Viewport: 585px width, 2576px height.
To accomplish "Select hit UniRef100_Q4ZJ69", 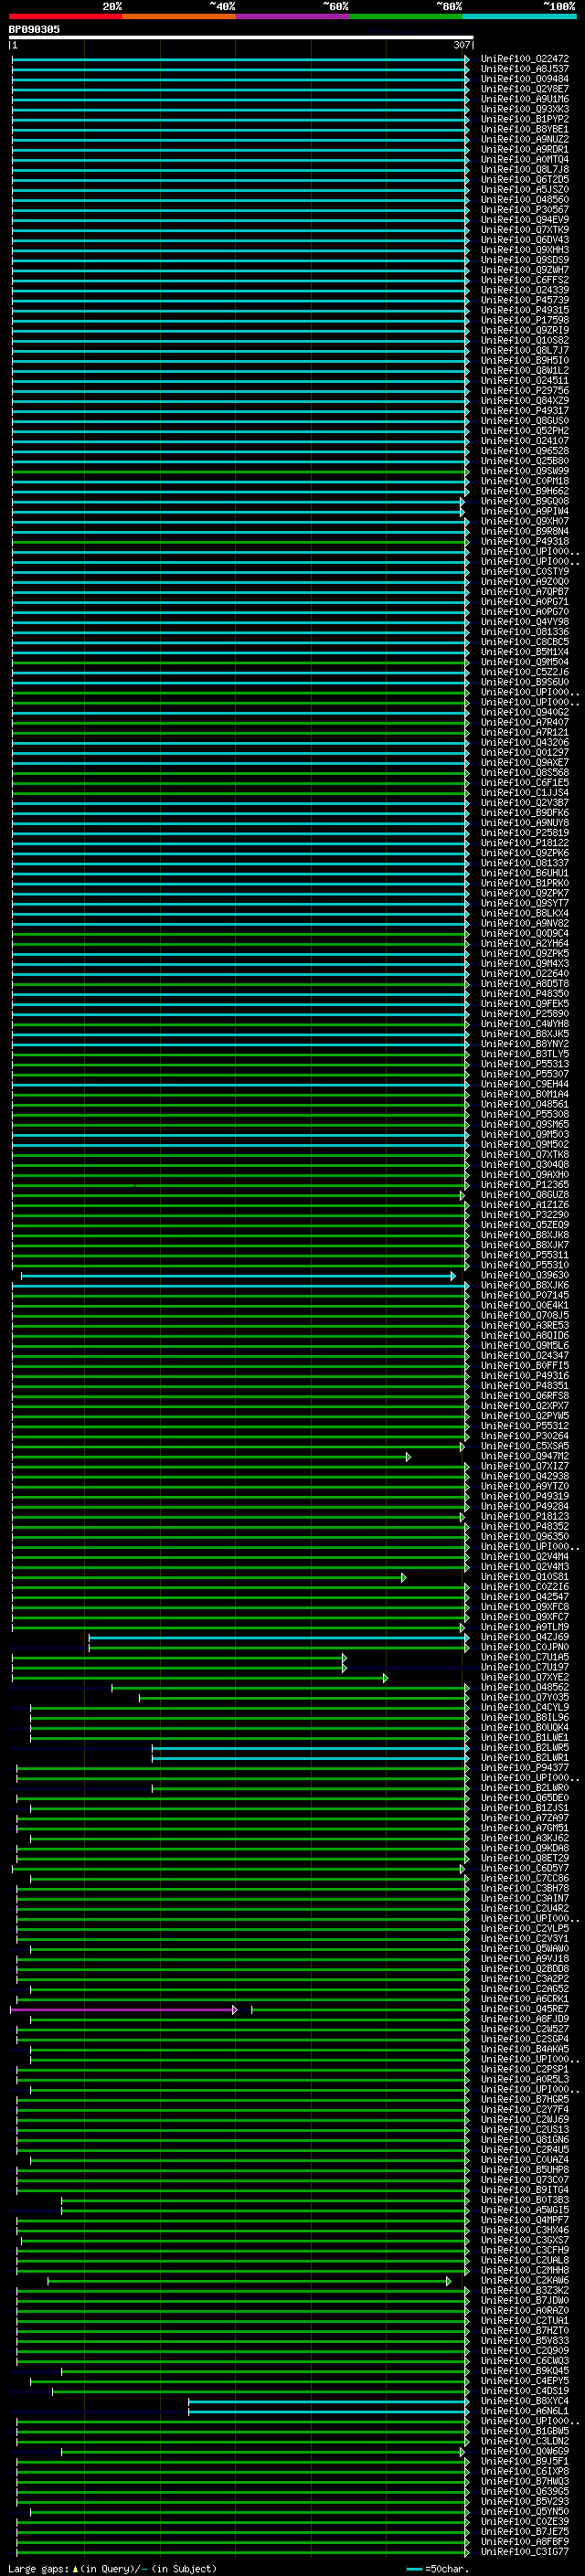I will (x=525, y=1638).
